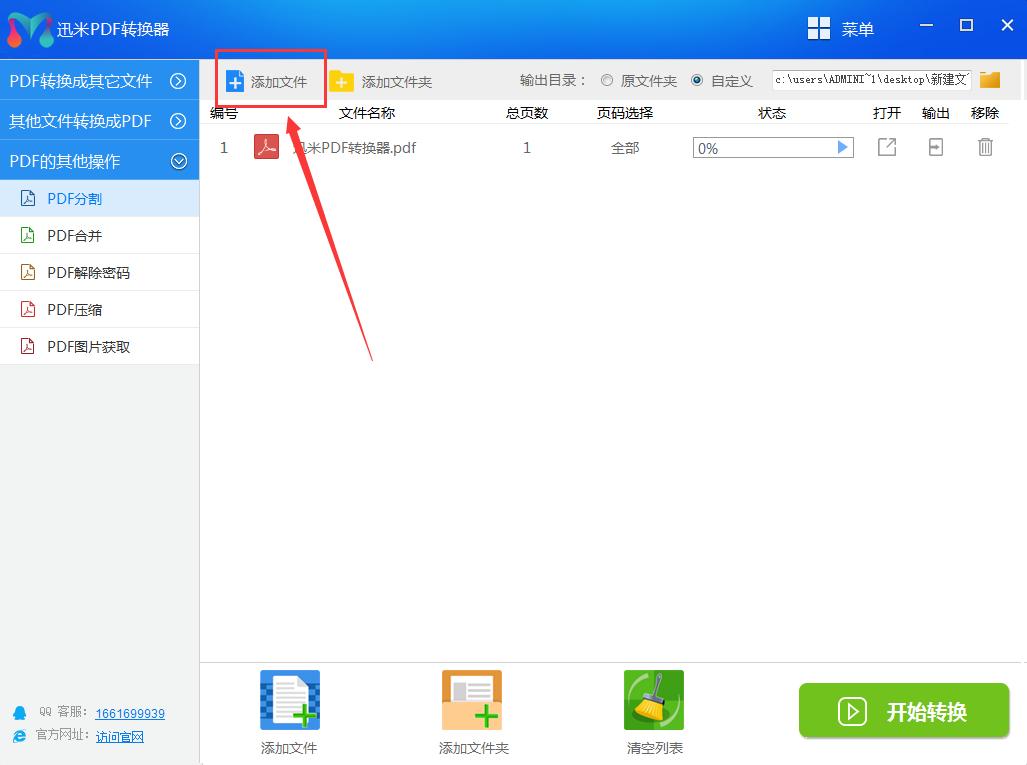Click the trash icon to remove file
This screenshot has width=1027, height=765.
985,148
